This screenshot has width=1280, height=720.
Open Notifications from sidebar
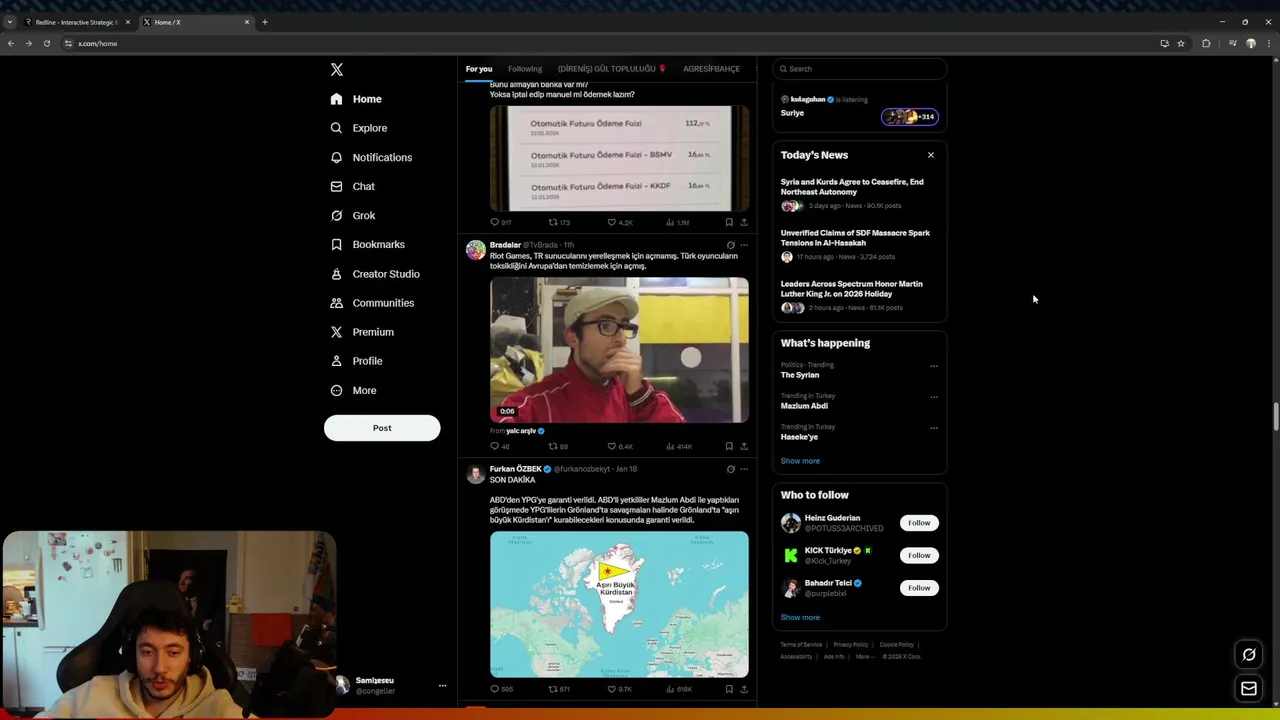click(371, 157)
